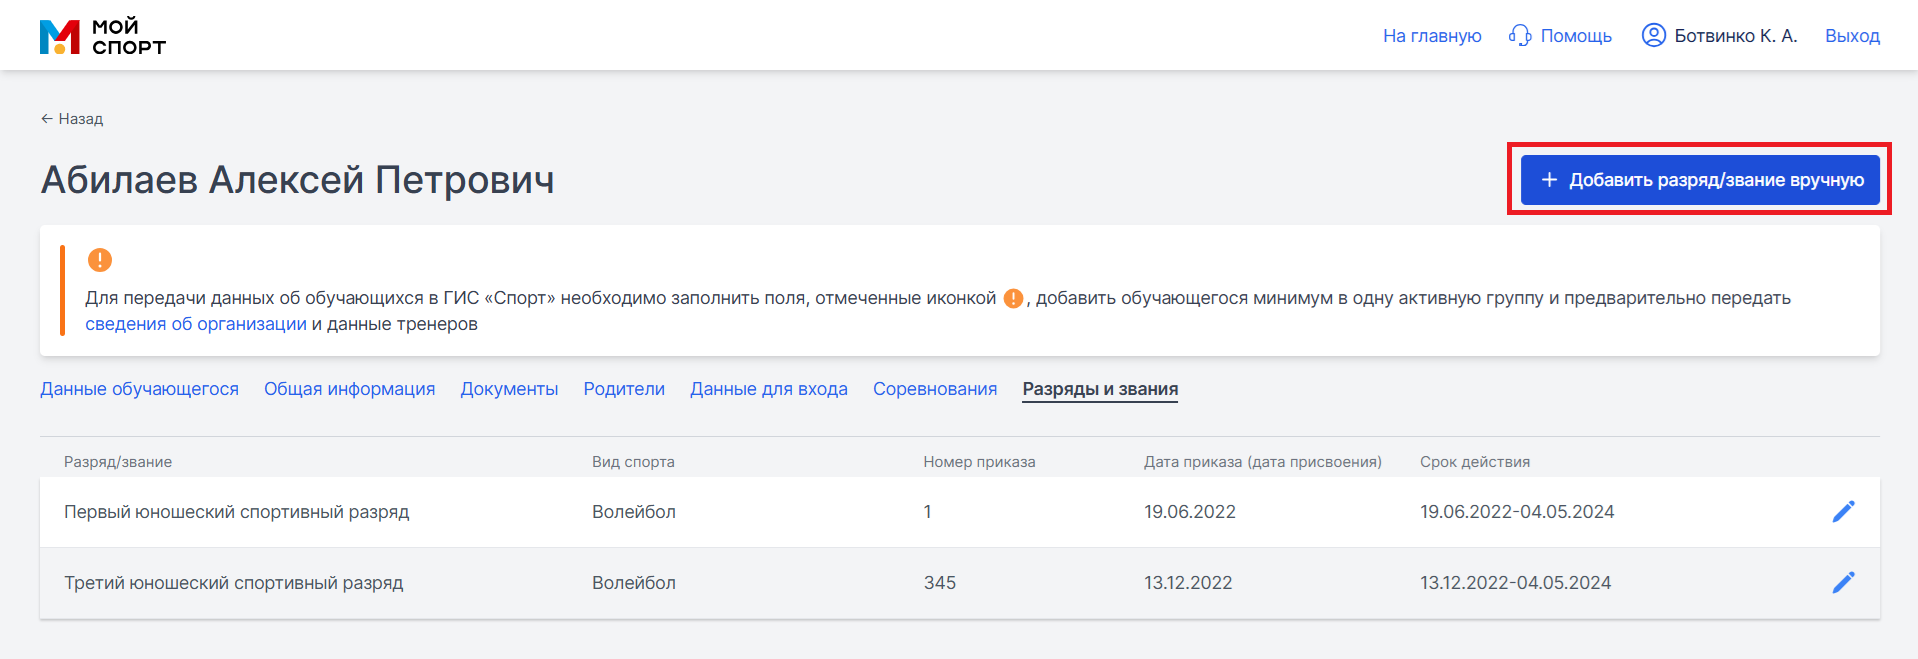Click Волейбол in the Третий юношеский row
This screenshot has width=1918, height=659.
click(x=634, y=583)
